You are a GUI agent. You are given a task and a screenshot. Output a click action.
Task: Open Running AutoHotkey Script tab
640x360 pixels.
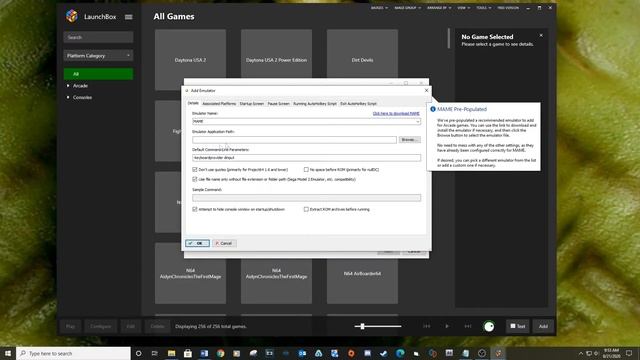pos(315,104)
